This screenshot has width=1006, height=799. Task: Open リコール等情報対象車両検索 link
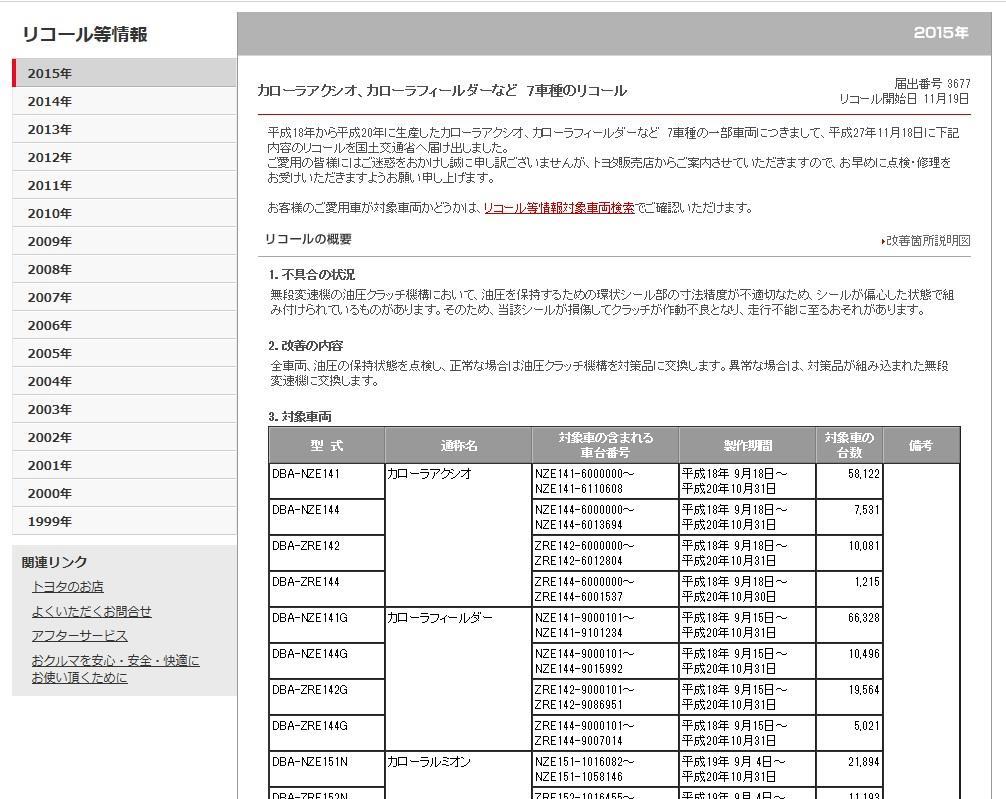coord(559,208)
